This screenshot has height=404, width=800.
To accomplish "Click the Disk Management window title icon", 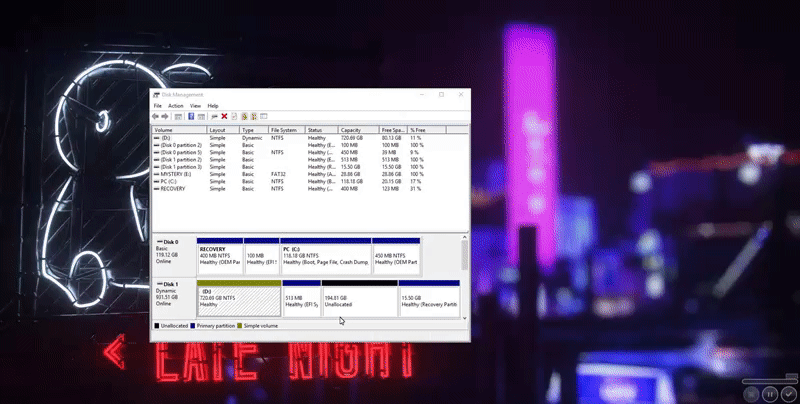I will [x=156, y=95].
